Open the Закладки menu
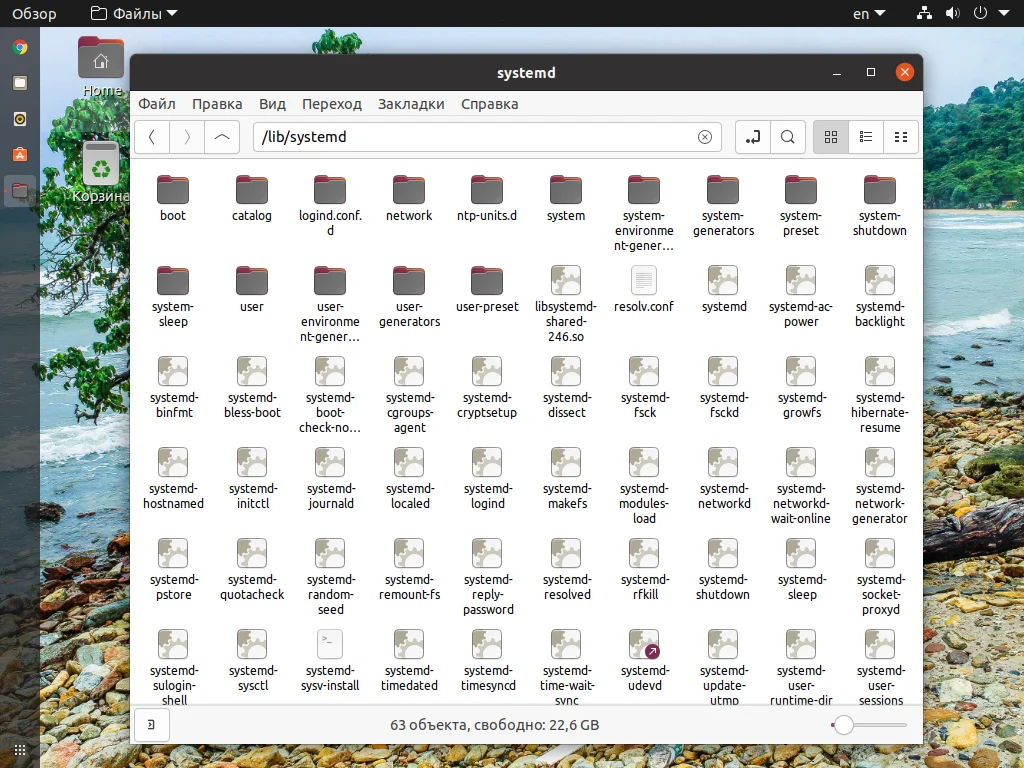The width and height of the screenshot is (1024, 768). 411,104
